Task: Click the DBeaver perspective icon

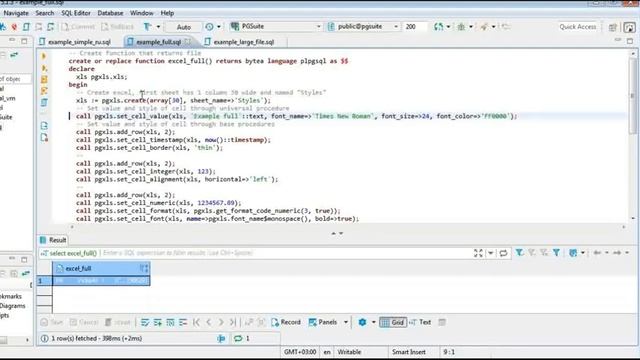Action: coord(629,27)
